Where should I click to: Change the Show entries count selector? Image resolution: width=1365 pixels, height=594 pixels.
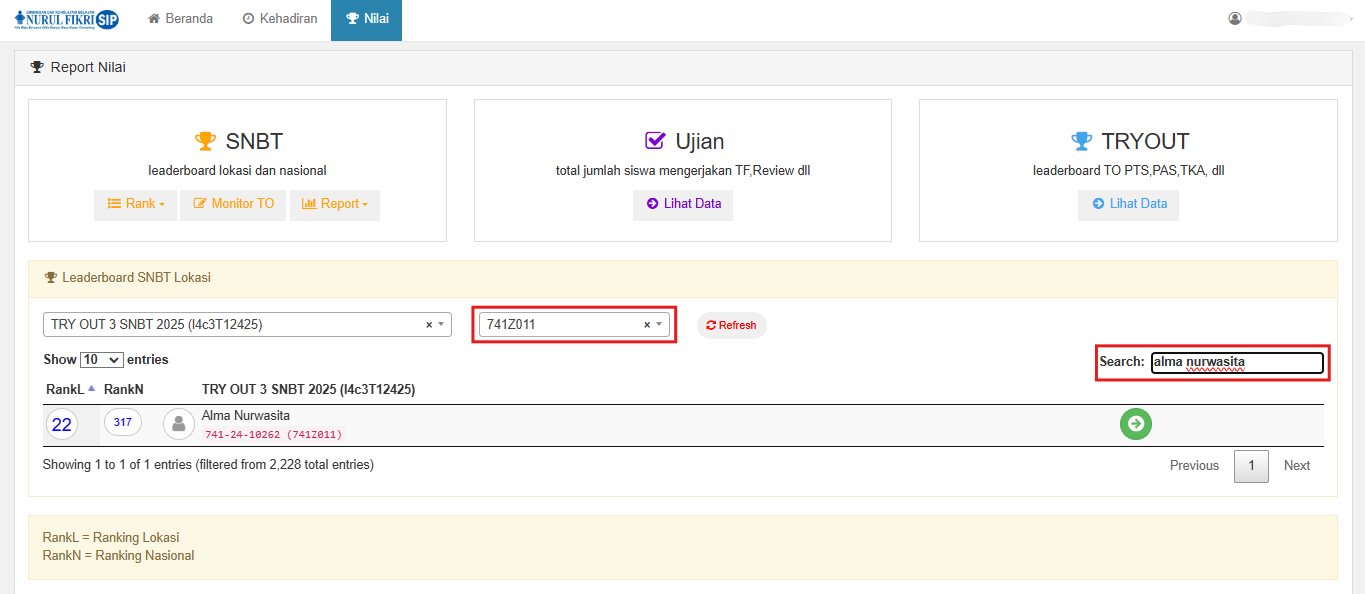click(101, 359)
